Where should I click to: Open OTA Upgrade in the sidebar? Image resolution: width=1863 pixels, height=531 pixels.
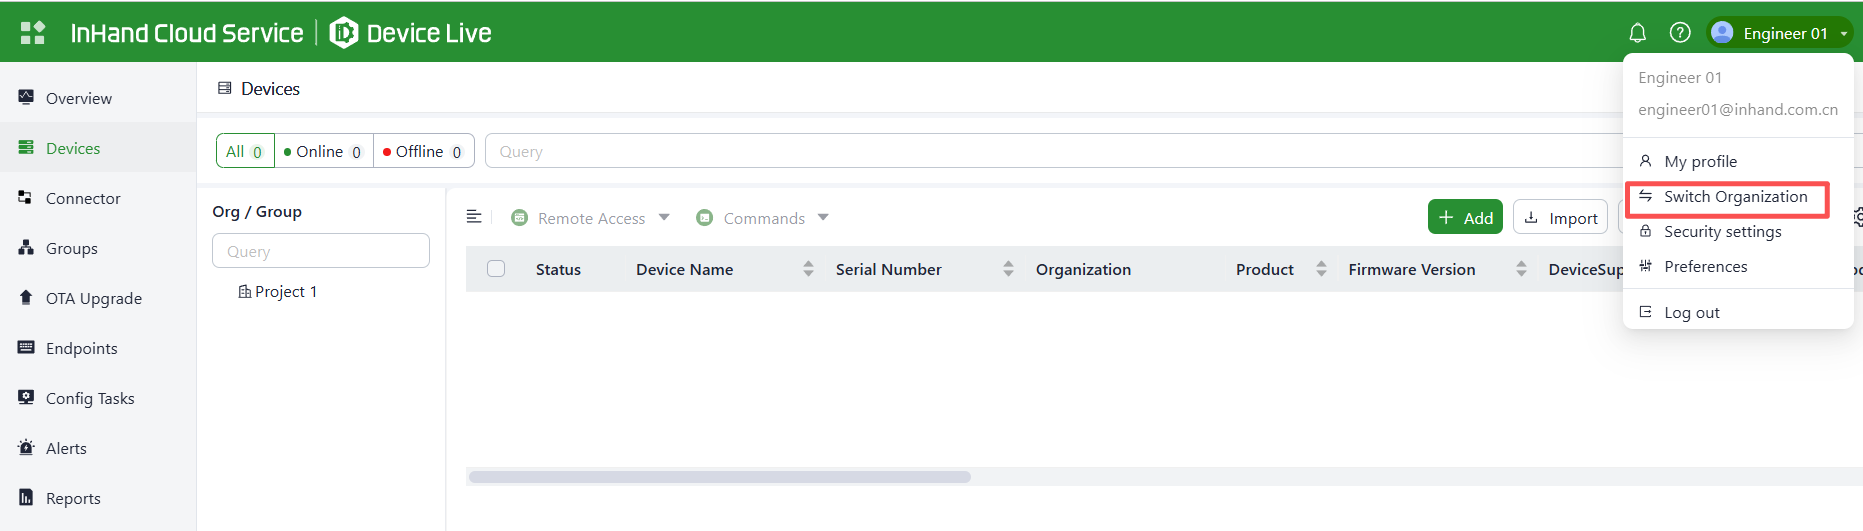click(93, 298)
